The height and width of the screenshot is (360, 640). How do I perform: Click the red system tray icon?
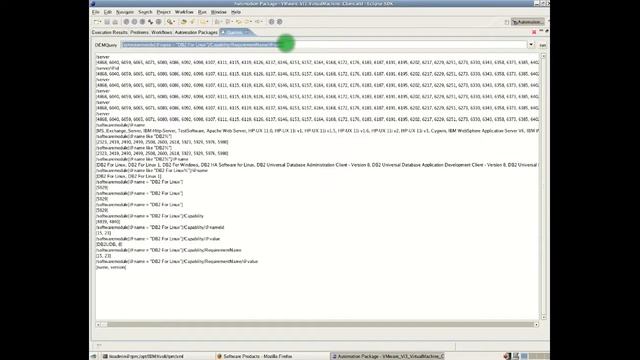pos(507,356)
